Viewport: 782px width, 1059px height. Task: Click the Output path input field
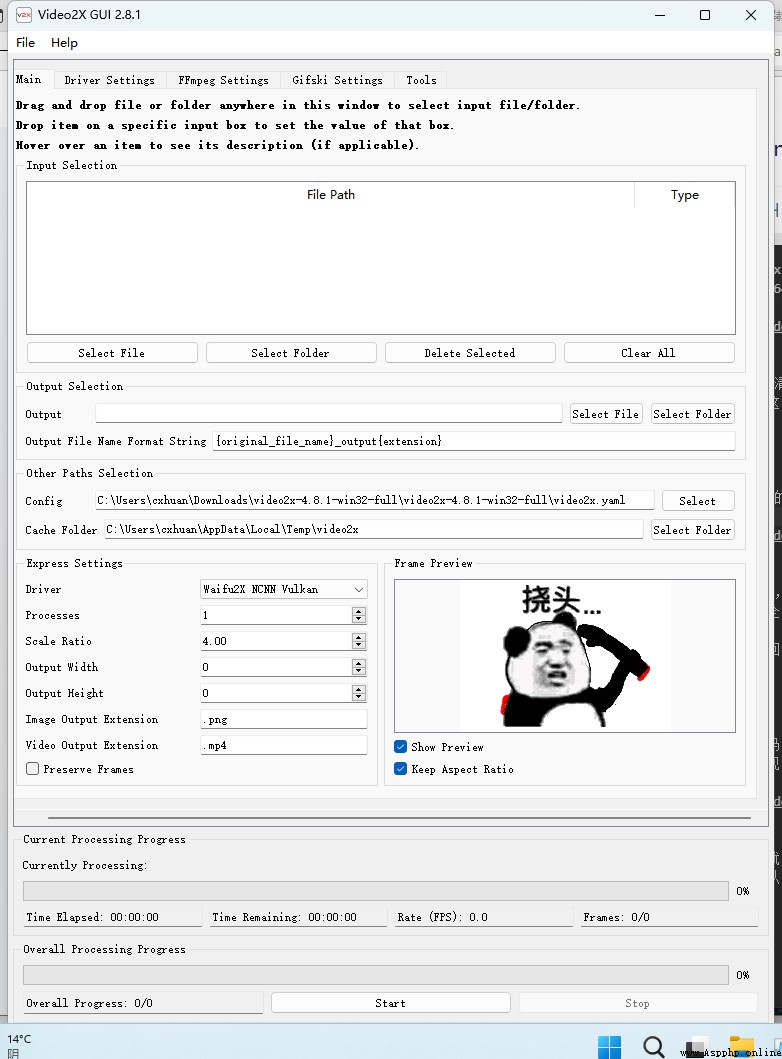coord(329,413)
